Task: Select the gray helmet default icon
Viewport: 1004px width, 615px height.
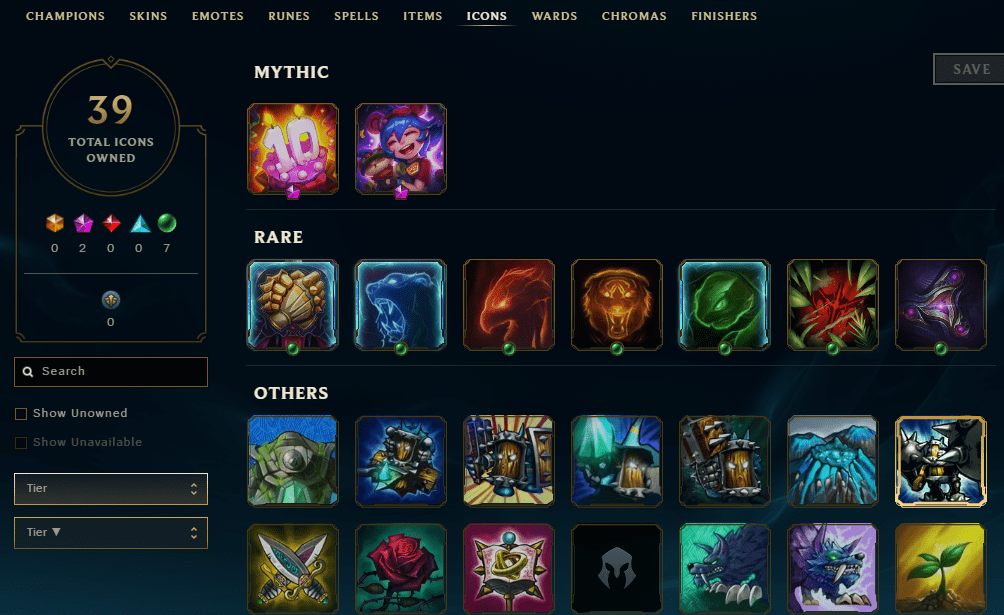Action: (x=617, y=569)
